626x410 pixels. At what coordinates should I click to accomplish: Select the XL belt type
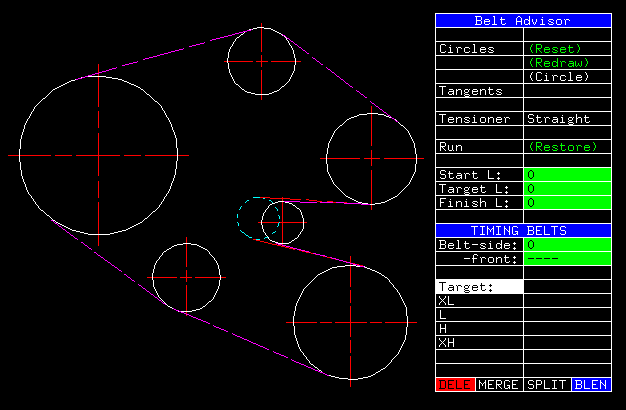click(x=479, y=301)
